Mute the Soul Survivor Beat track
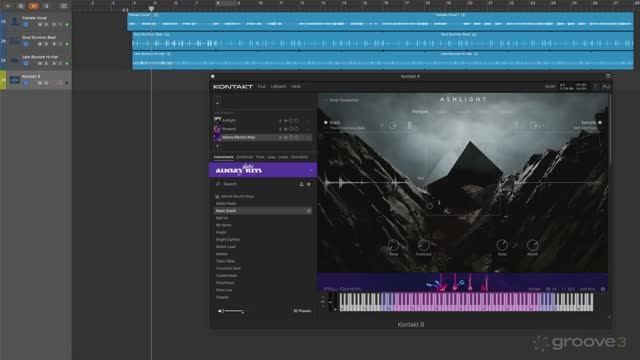The width and height of the screenshot is (640, 360). coord(40,44)
